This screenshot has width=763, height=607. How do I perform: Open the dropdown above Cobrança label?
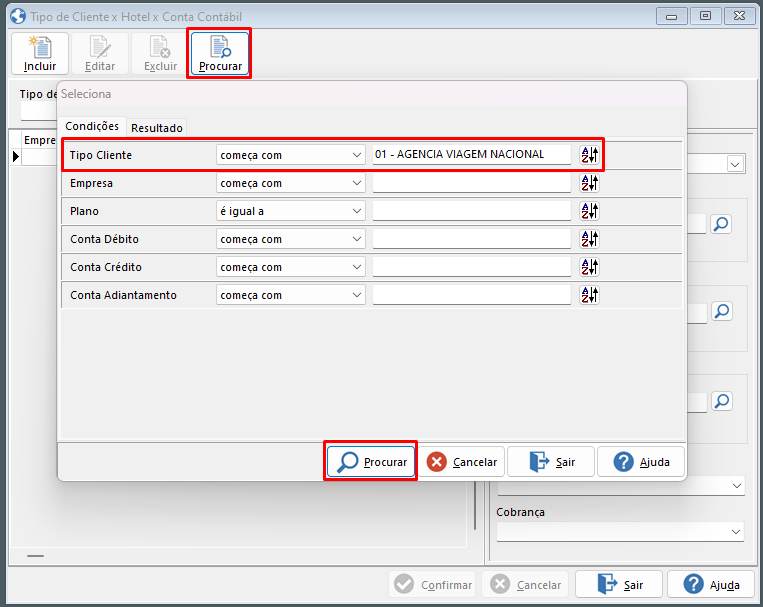click(x=620, y=486)
